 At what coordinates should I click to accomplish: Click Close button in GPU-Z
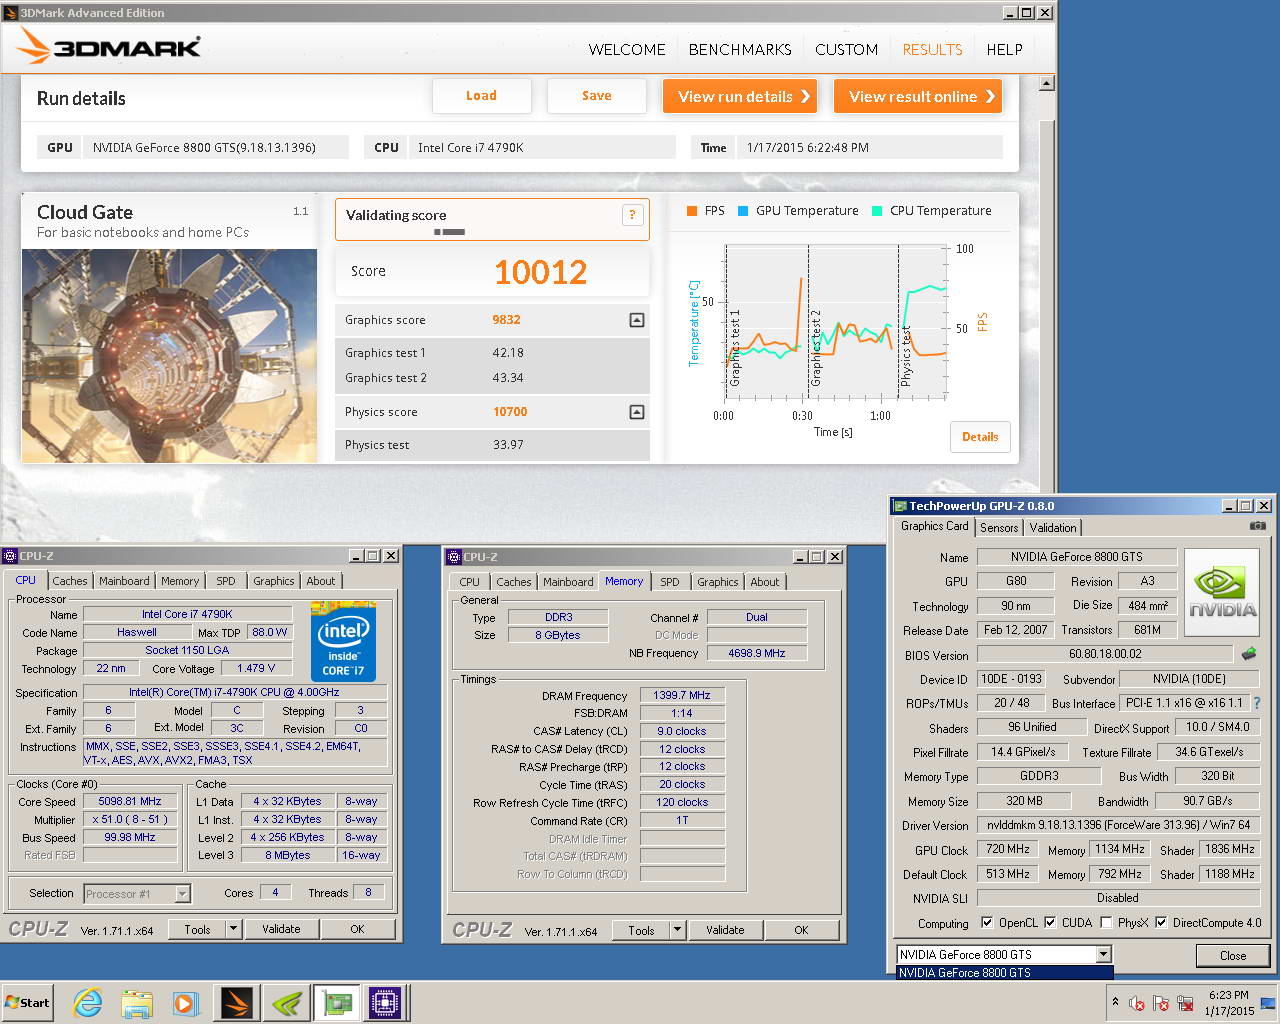(x=1233, y=955)
